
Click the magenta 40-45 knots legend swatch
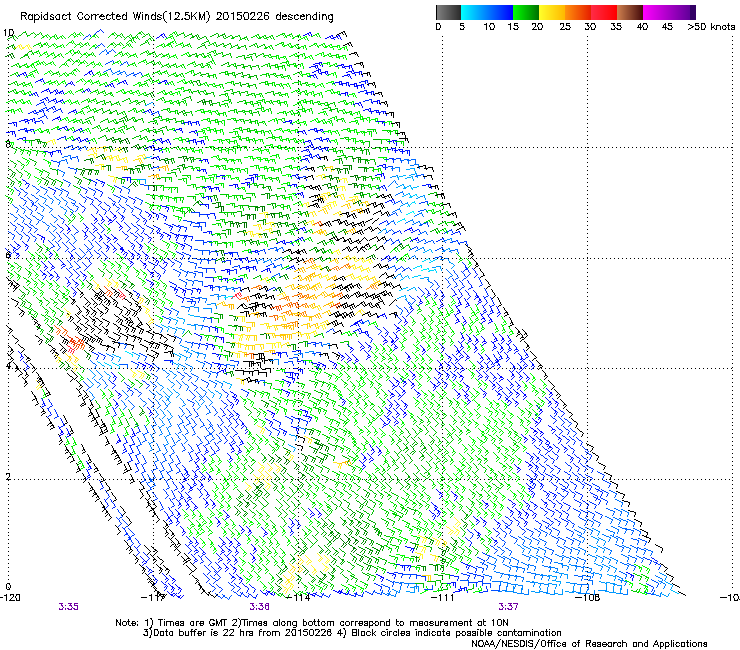point(656,12)
